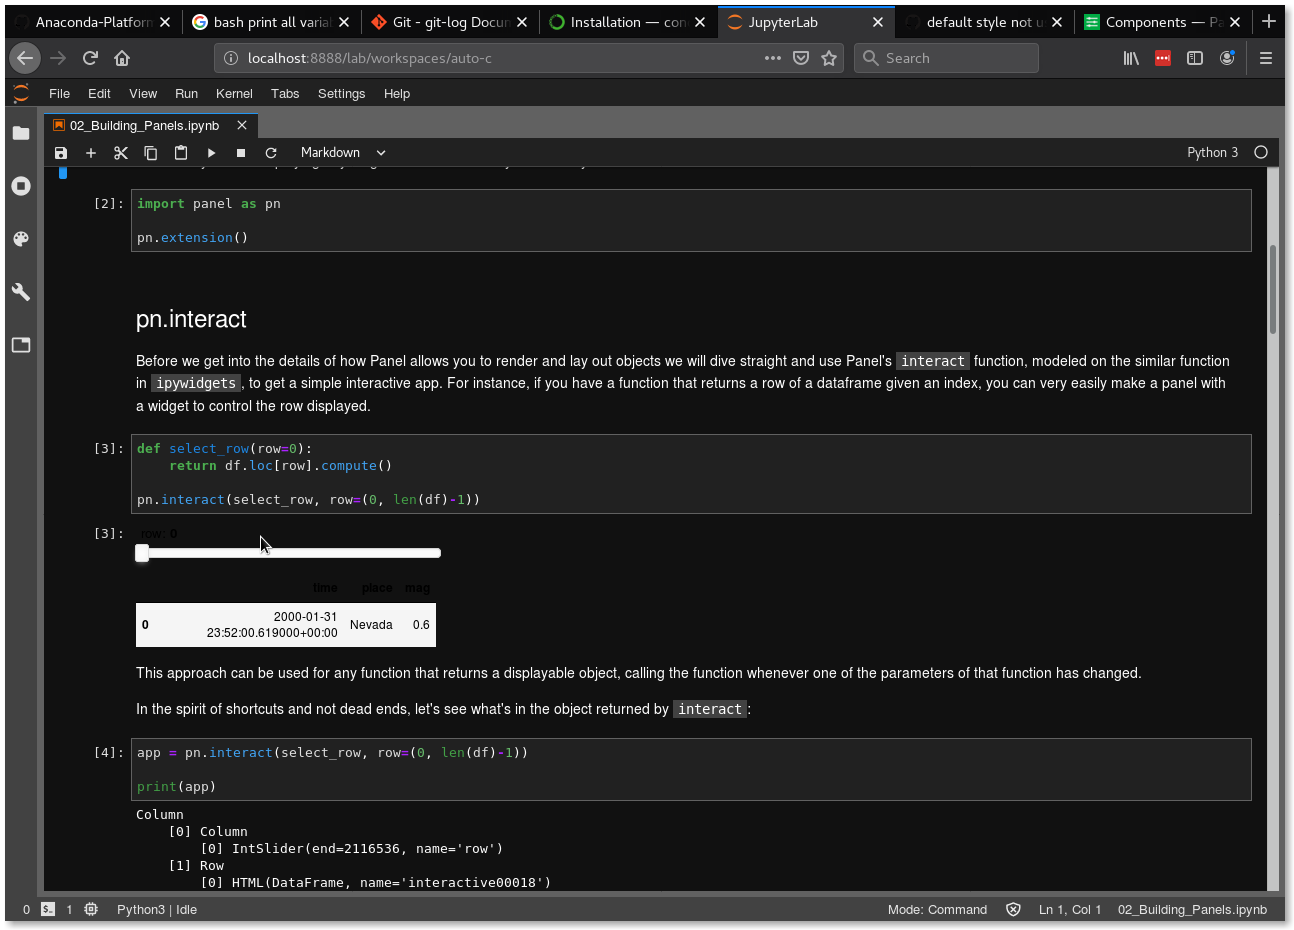Open the page actions ellipsis menu
Screen dimensions: 1294x930
[x=772, y=58]
